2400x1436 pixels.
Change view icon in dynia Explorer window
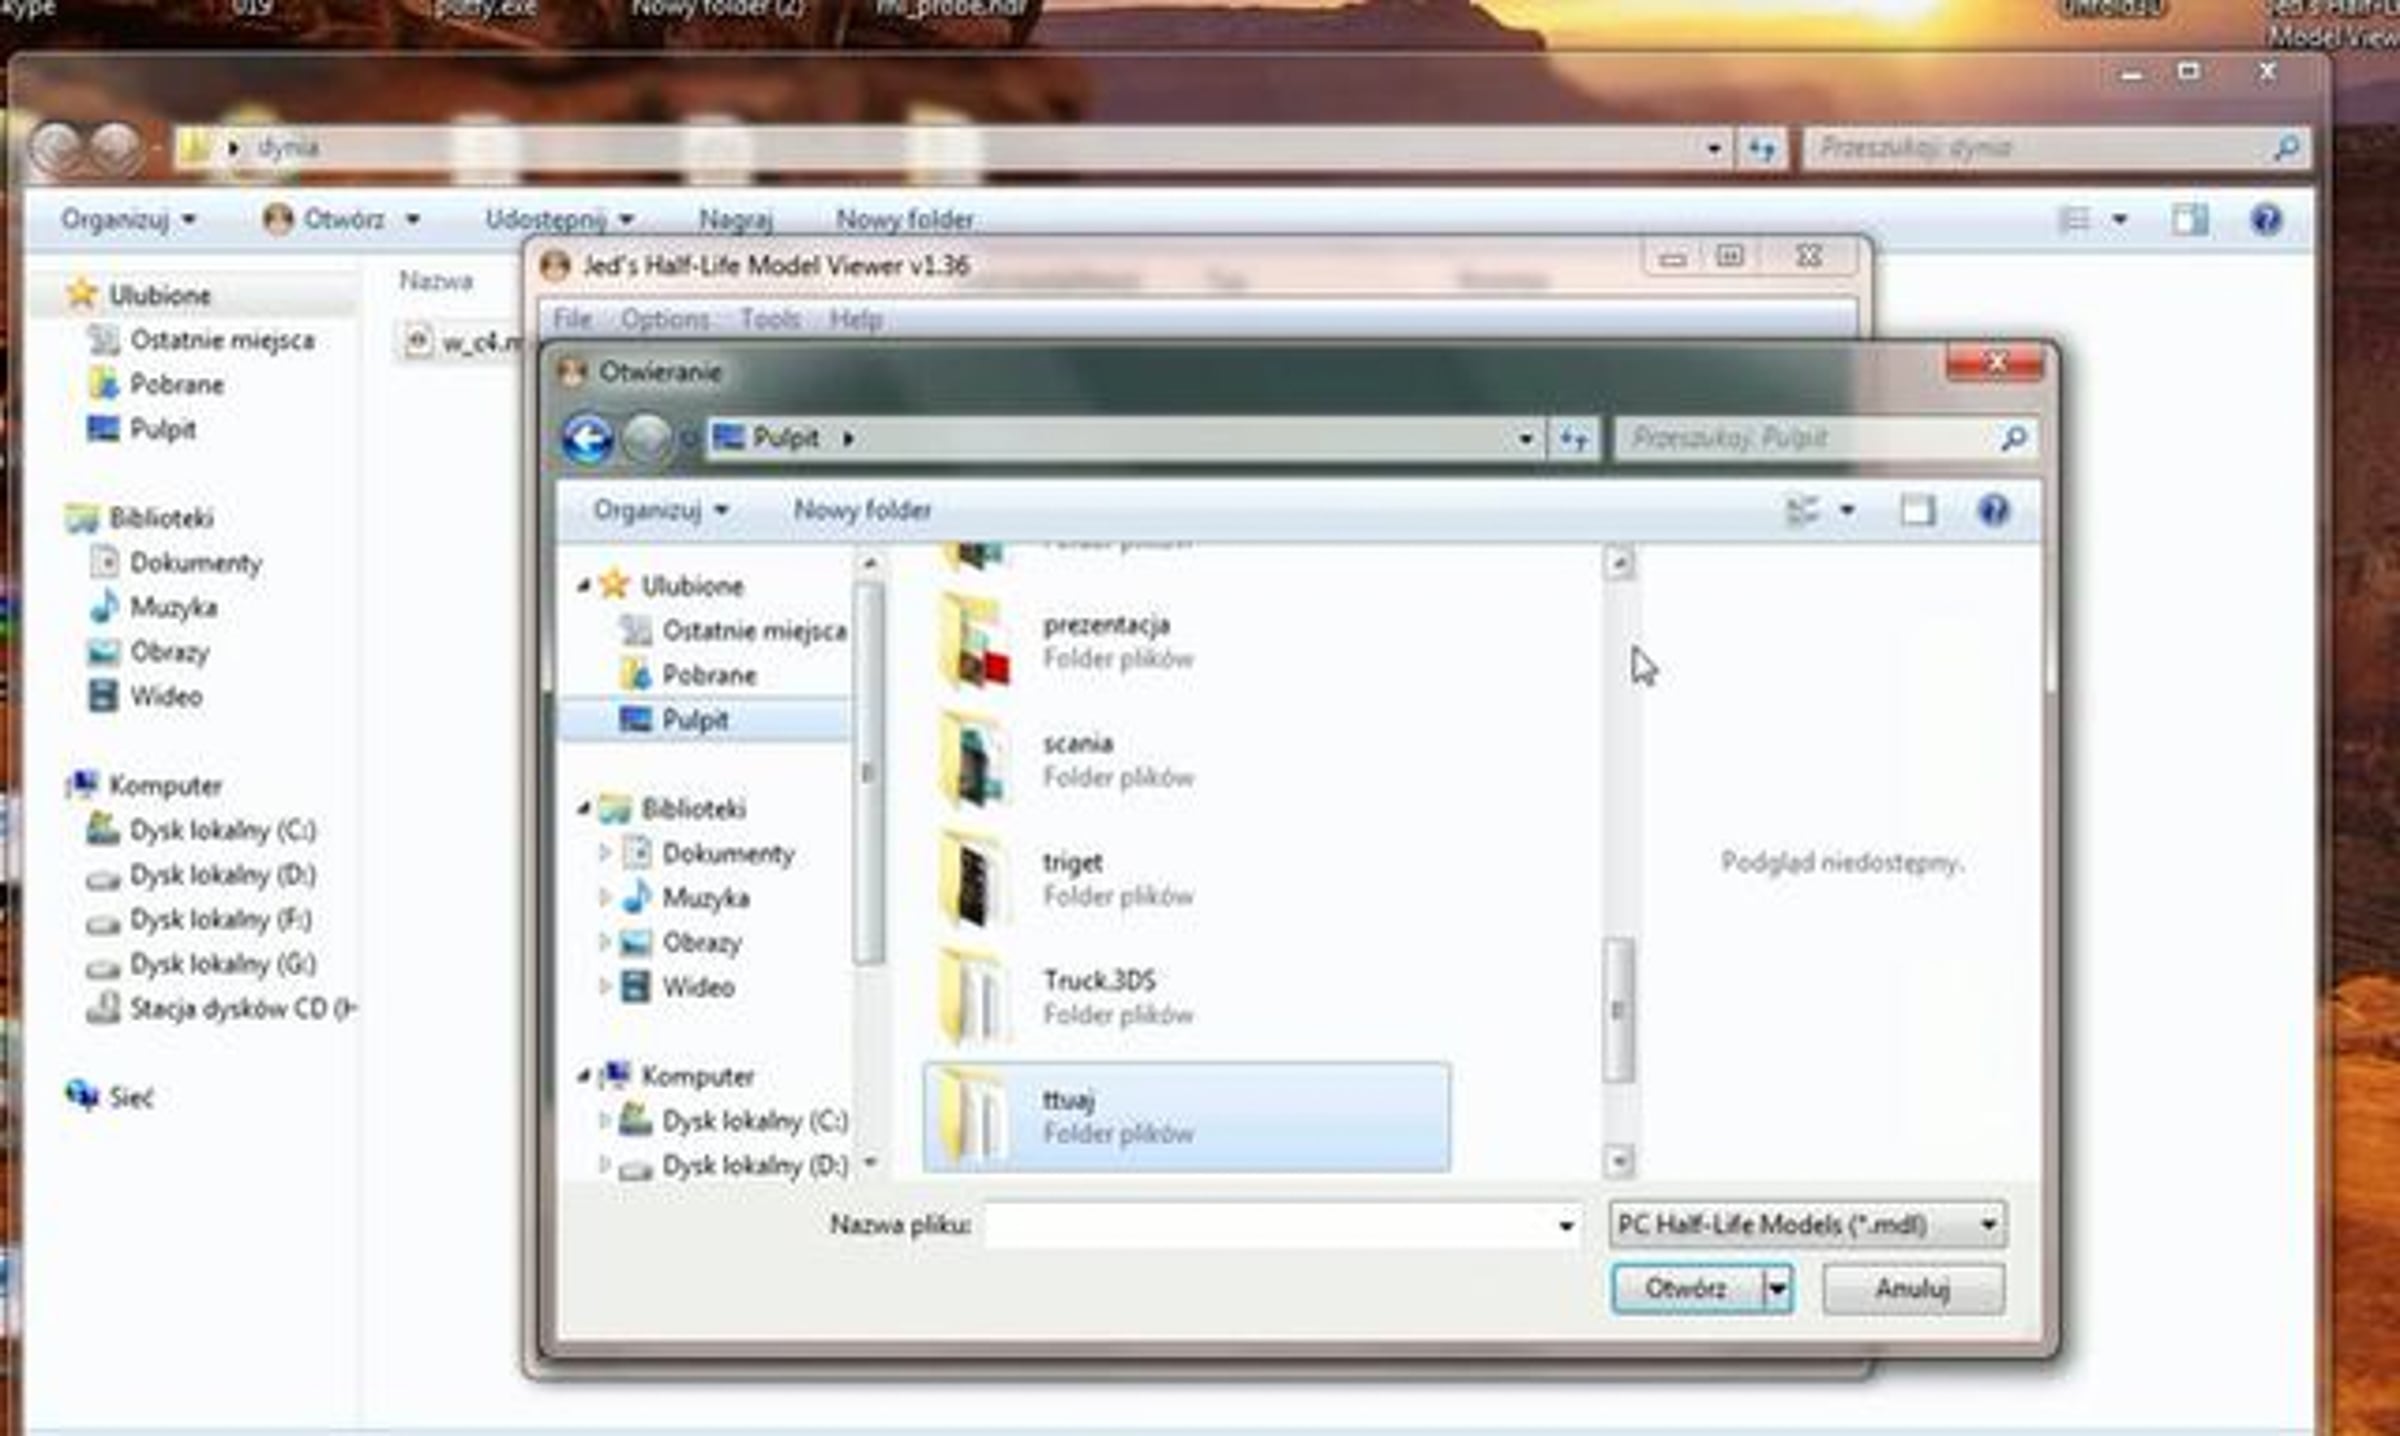point(2075,219)
